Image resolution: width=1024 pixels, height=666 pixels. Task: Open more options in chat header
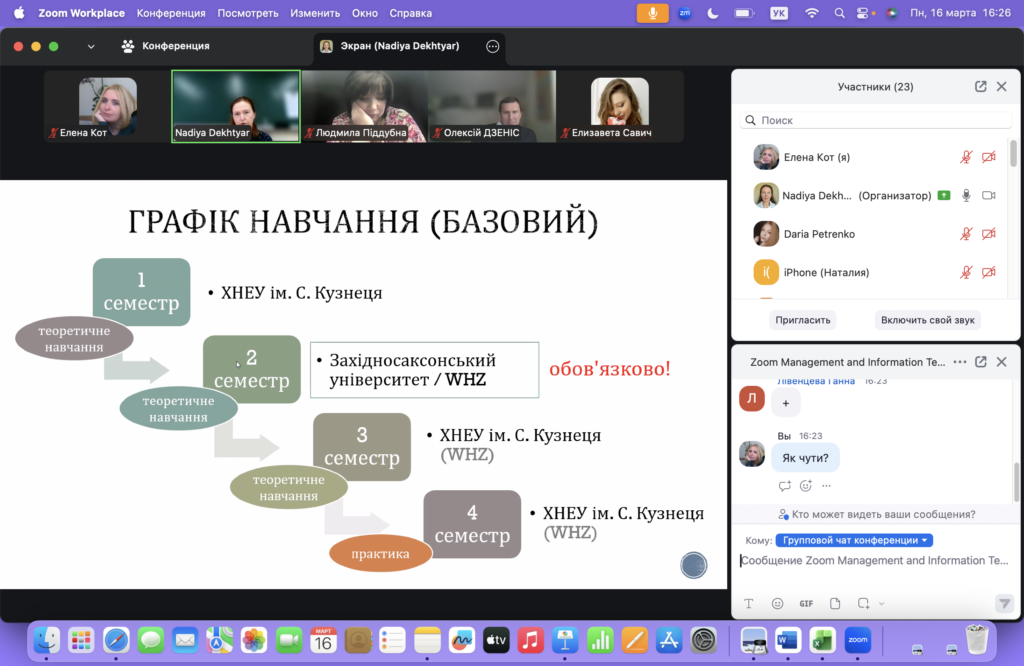pos(960,362)
